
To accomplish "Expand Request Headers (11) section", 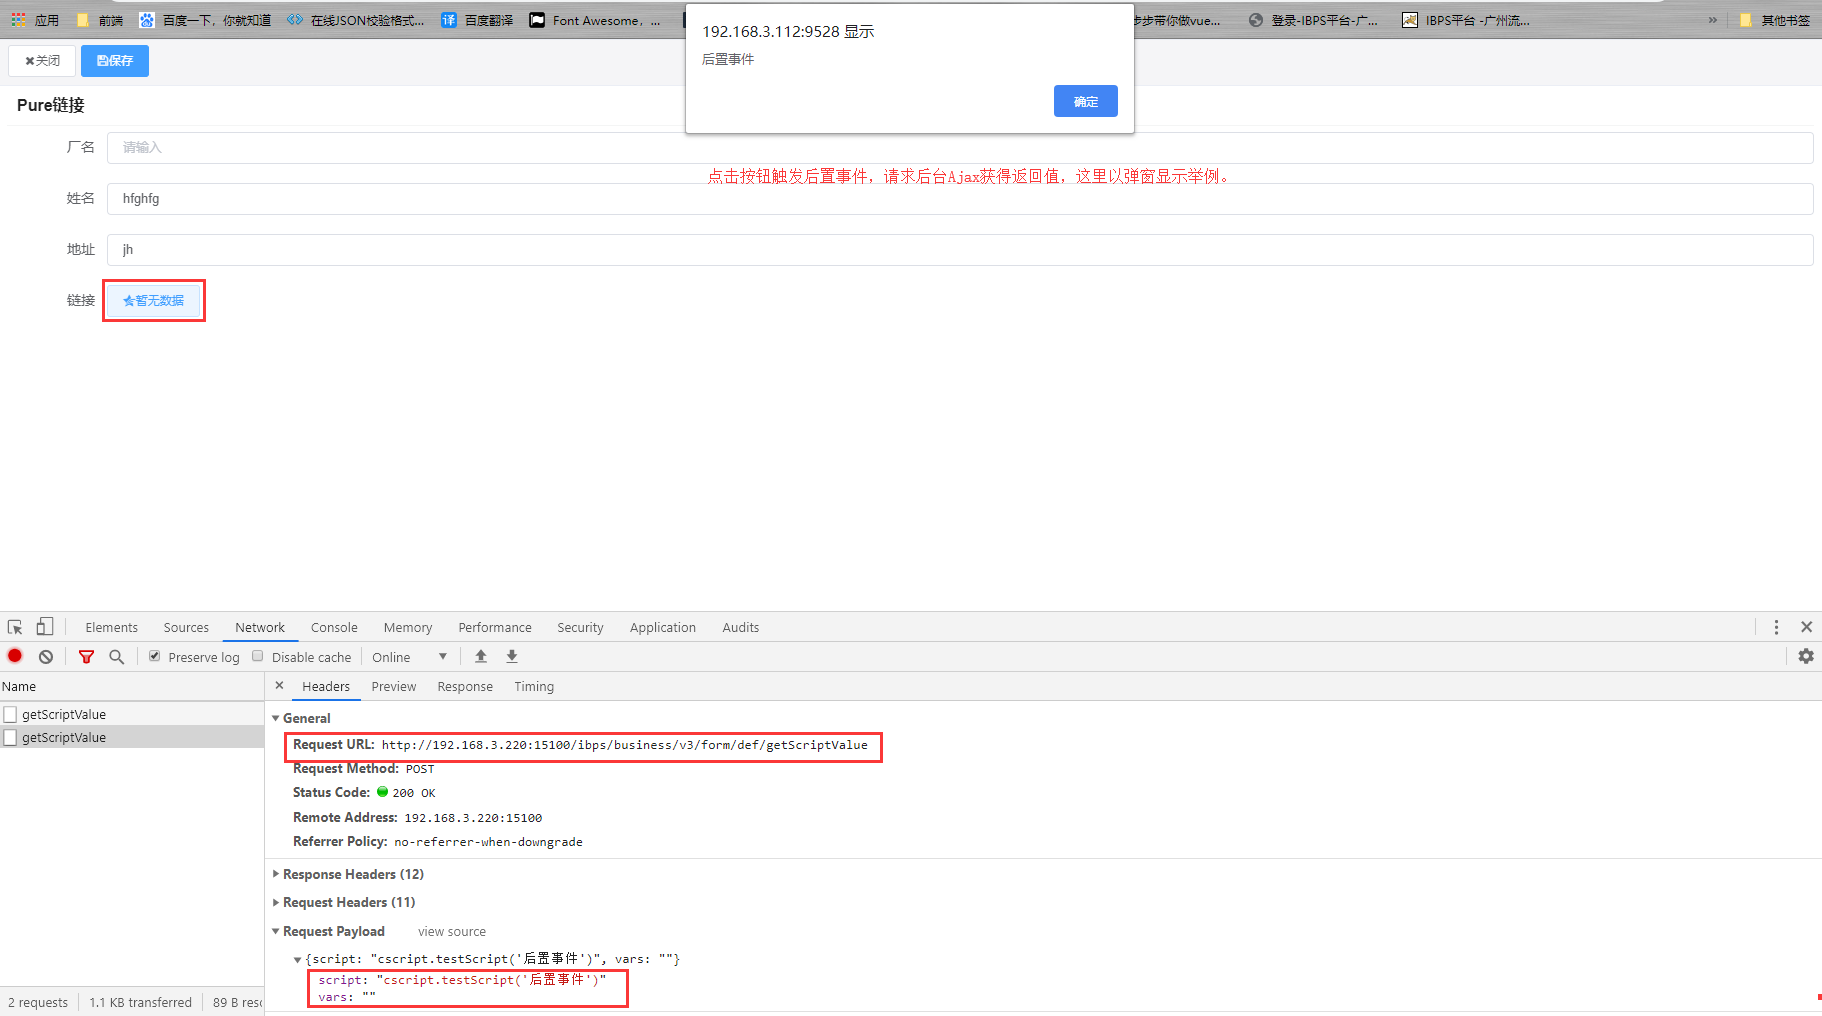I will coord(348,902).
